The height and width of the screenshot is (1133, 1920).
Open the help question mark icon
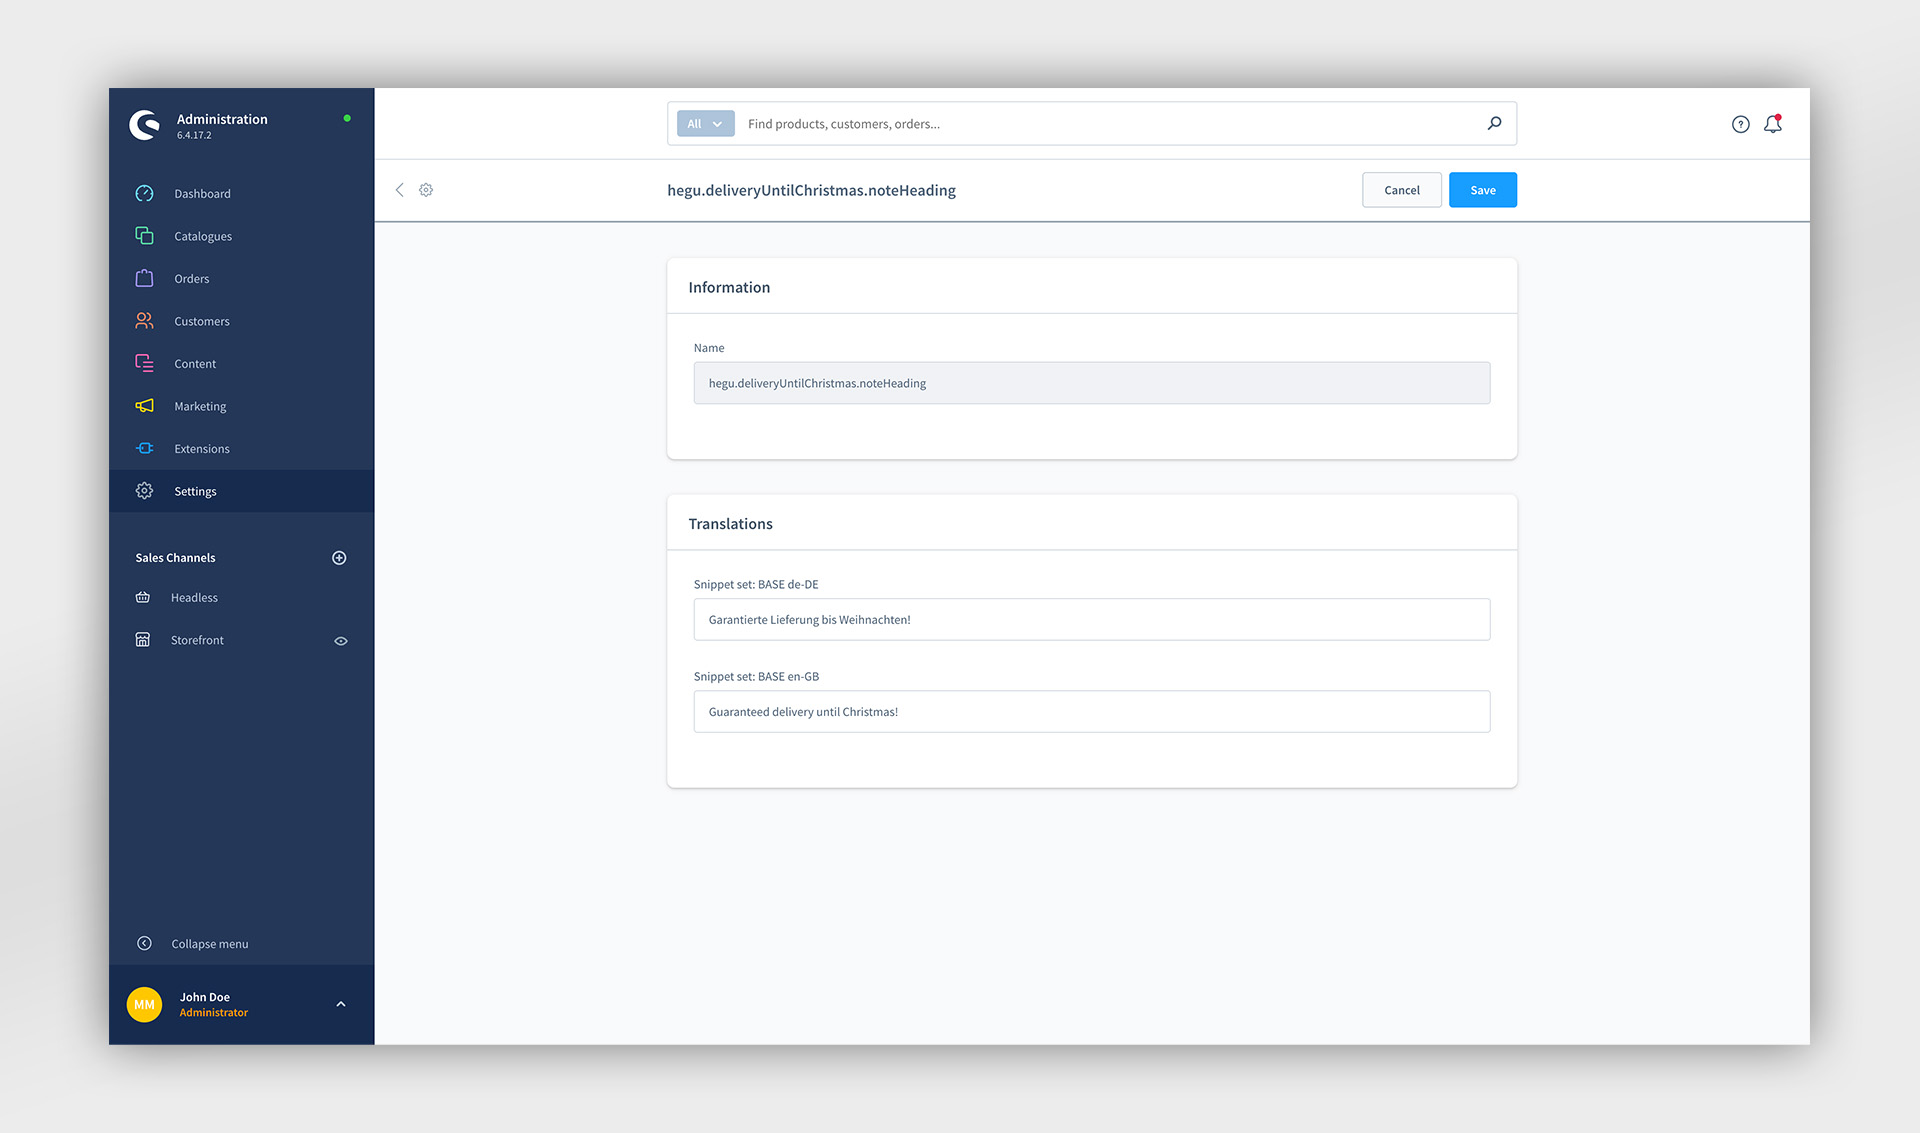[x=1741, y=124]
